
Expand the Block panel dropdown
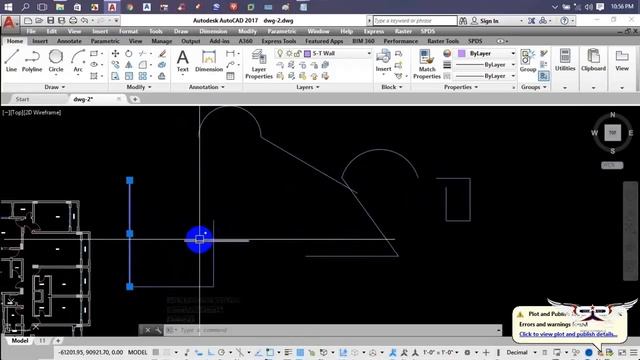tap(391, 87)
